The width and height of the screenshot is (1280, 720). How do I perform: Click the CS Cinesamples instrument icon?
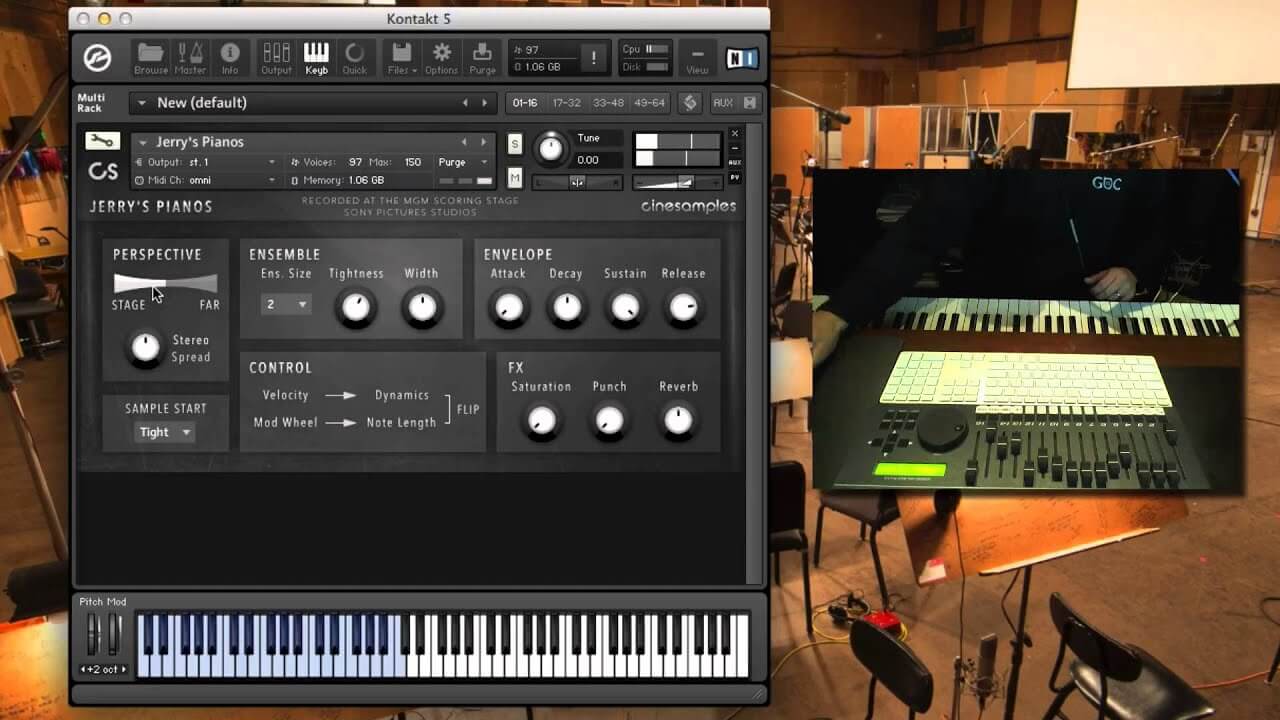(103, 172)
